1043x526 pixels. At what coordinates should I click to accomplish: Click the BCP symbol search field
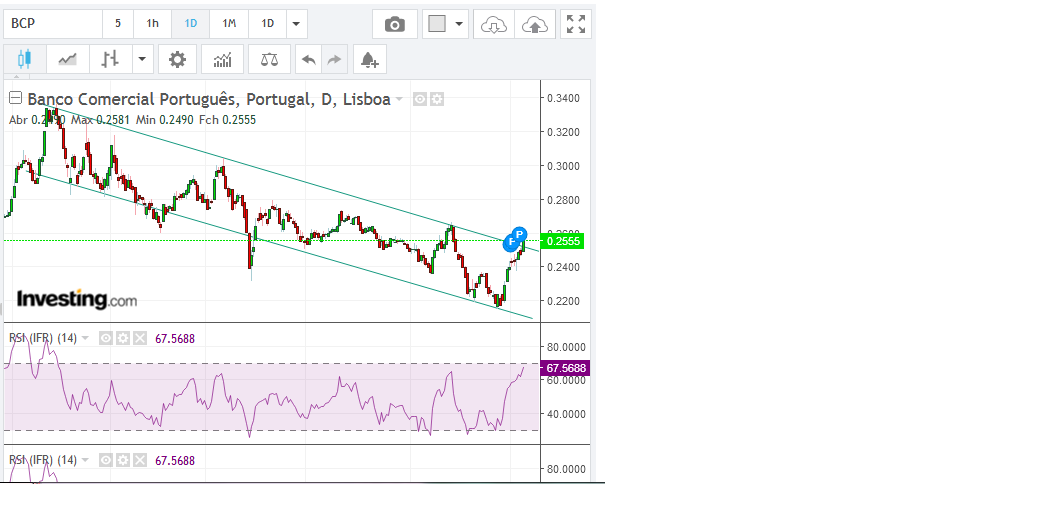pyautogui.click(x=53, y=24)
